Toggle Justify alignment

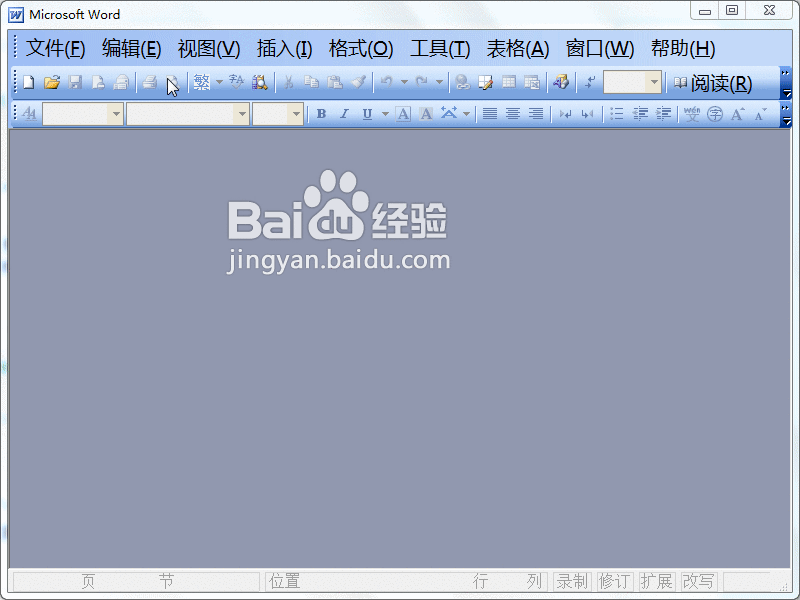[x=490, y=113]
